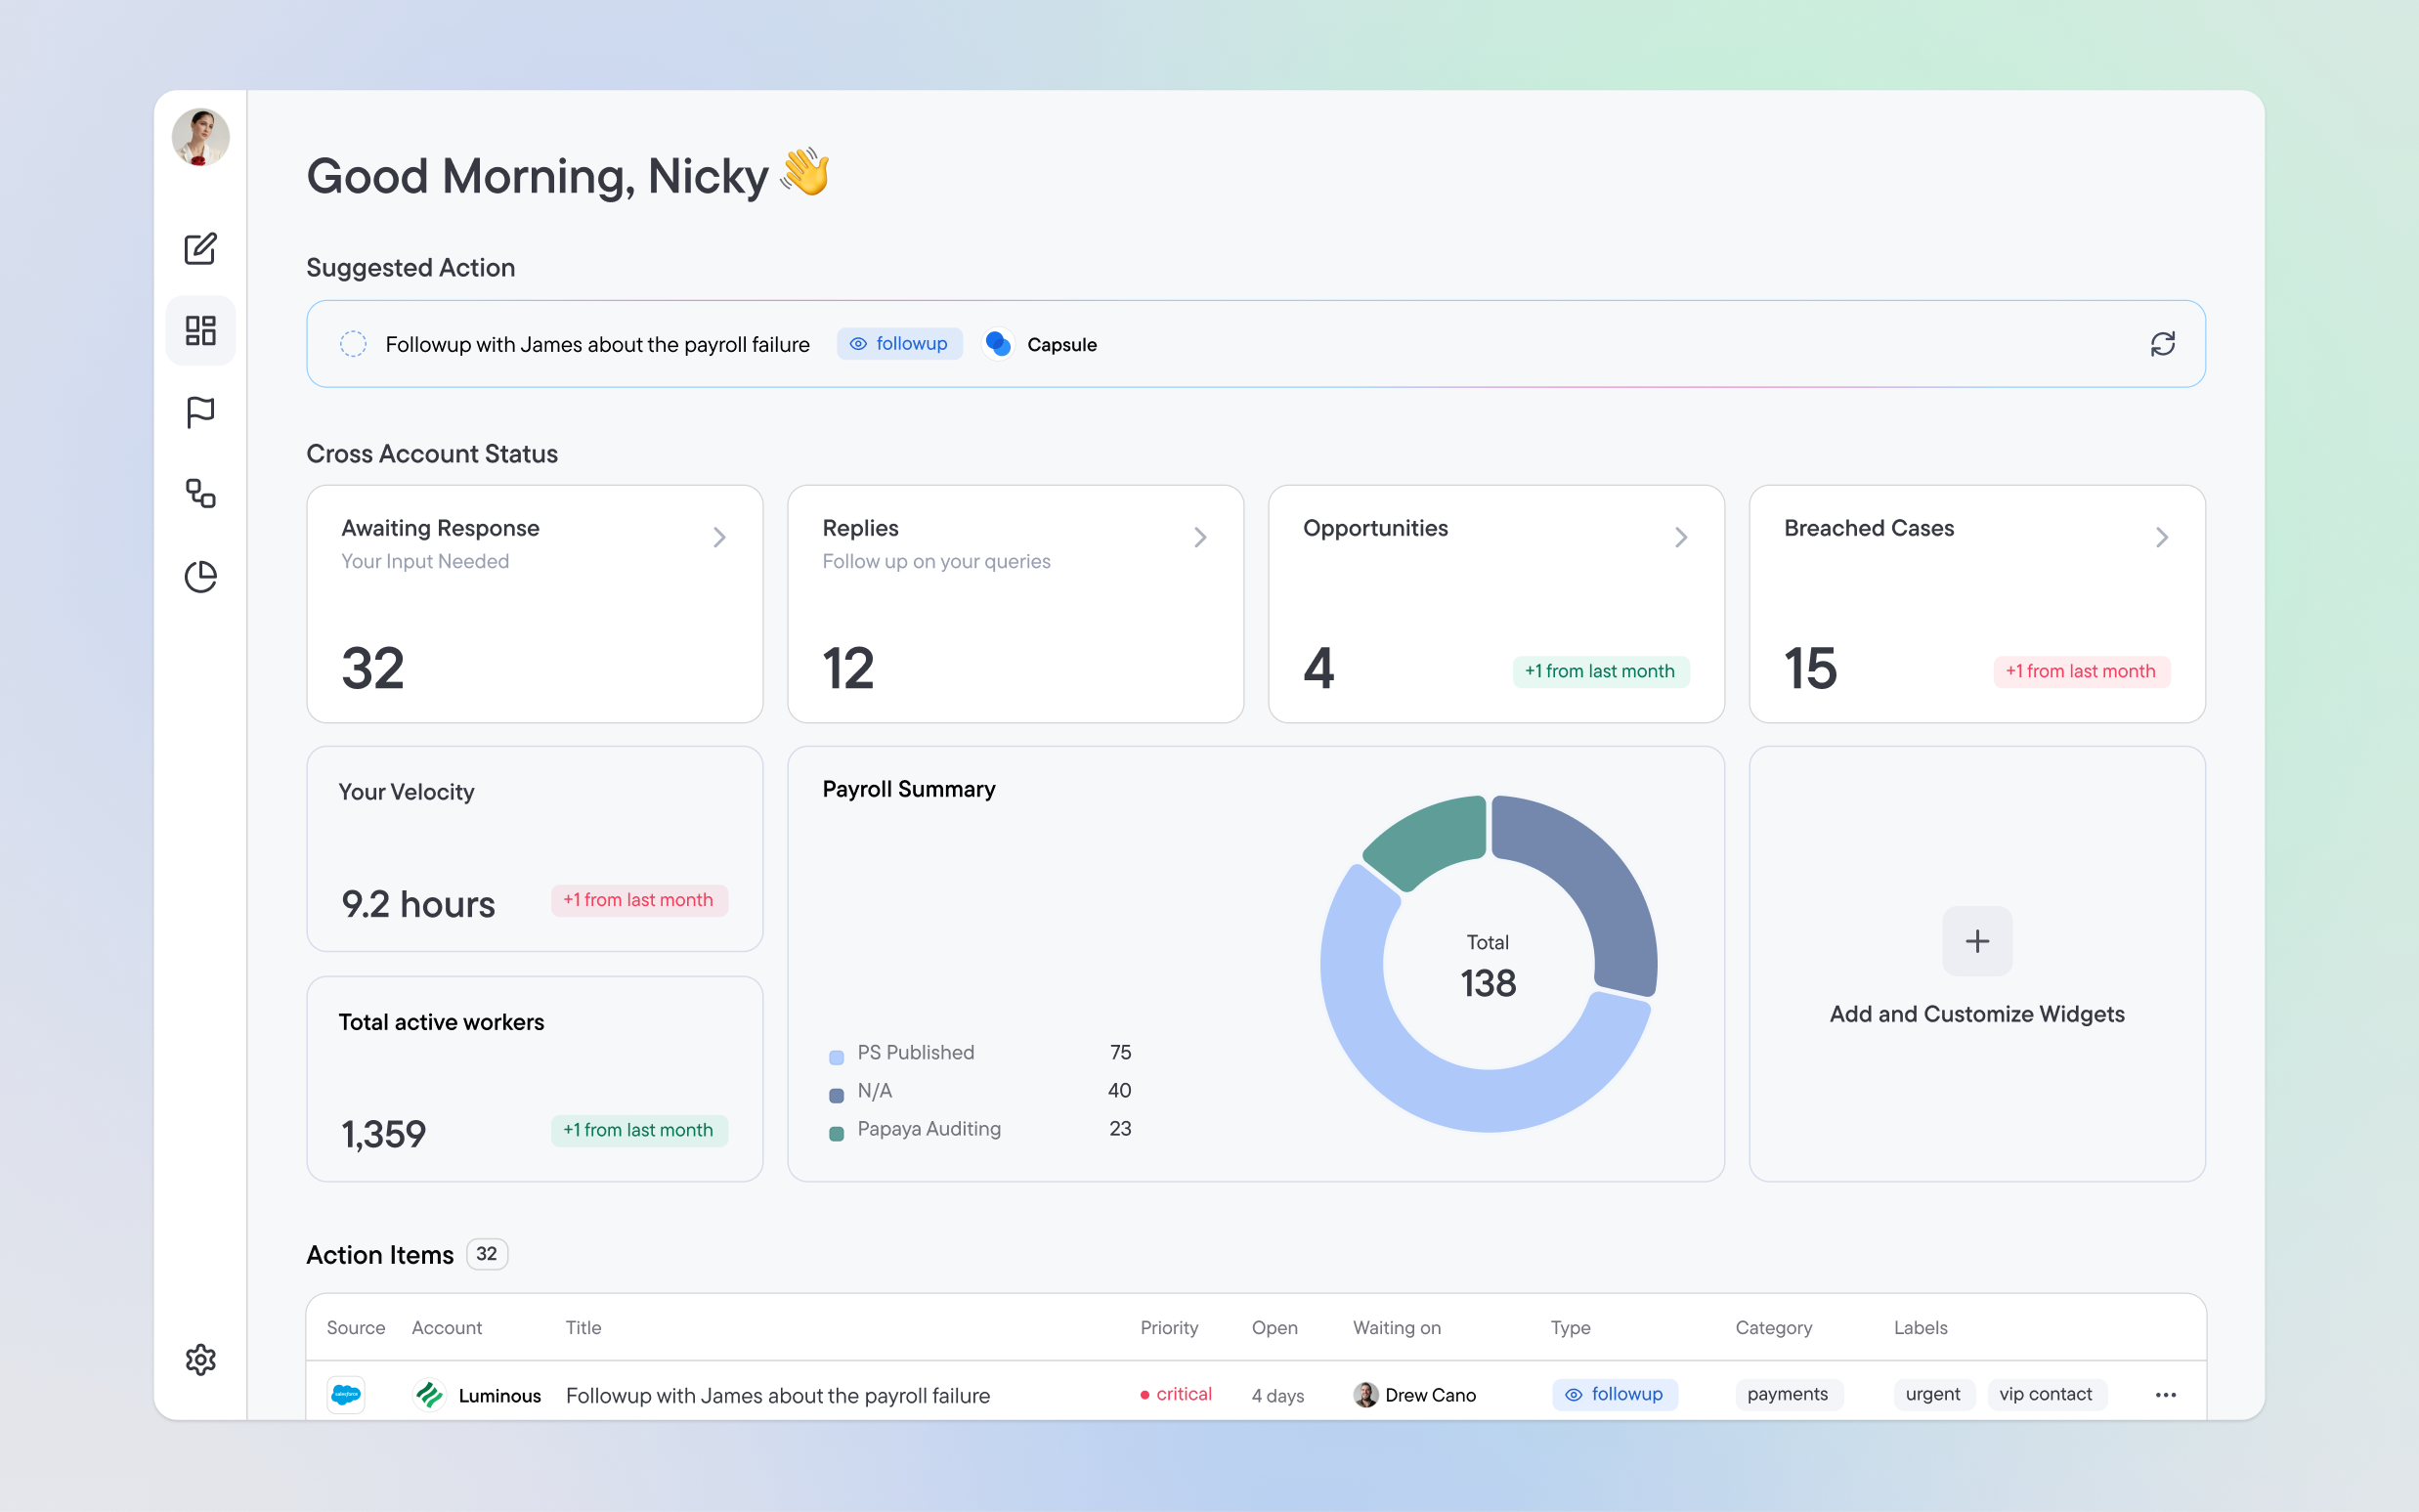The image size is (2419, 1512).
Task: Click the user profile avatar photo
Action: 200,137
